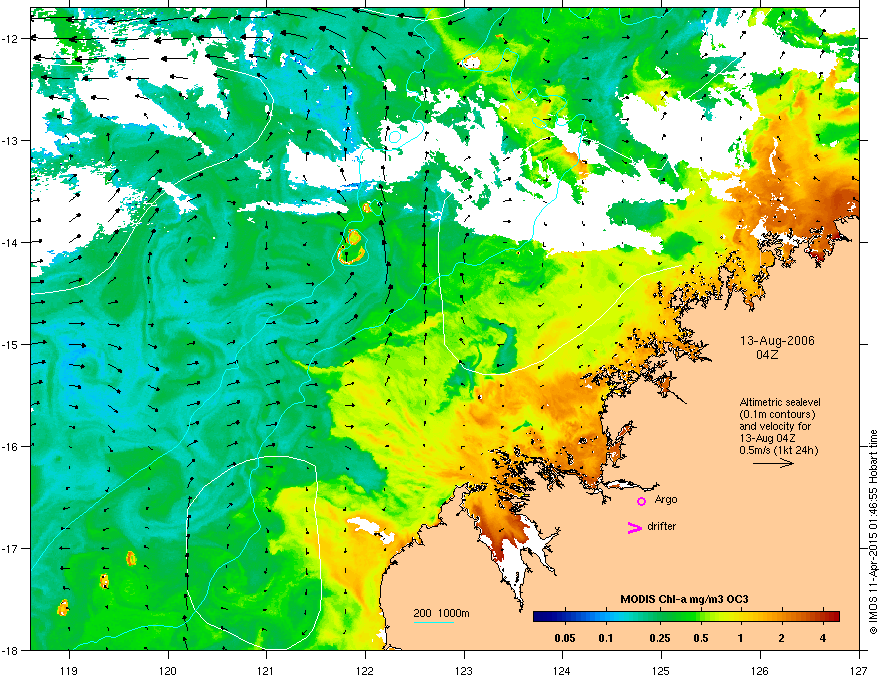This screenshot has width=880, height=680.
Task: Click the colorbar tick label '4'
Action: [823, 638]
